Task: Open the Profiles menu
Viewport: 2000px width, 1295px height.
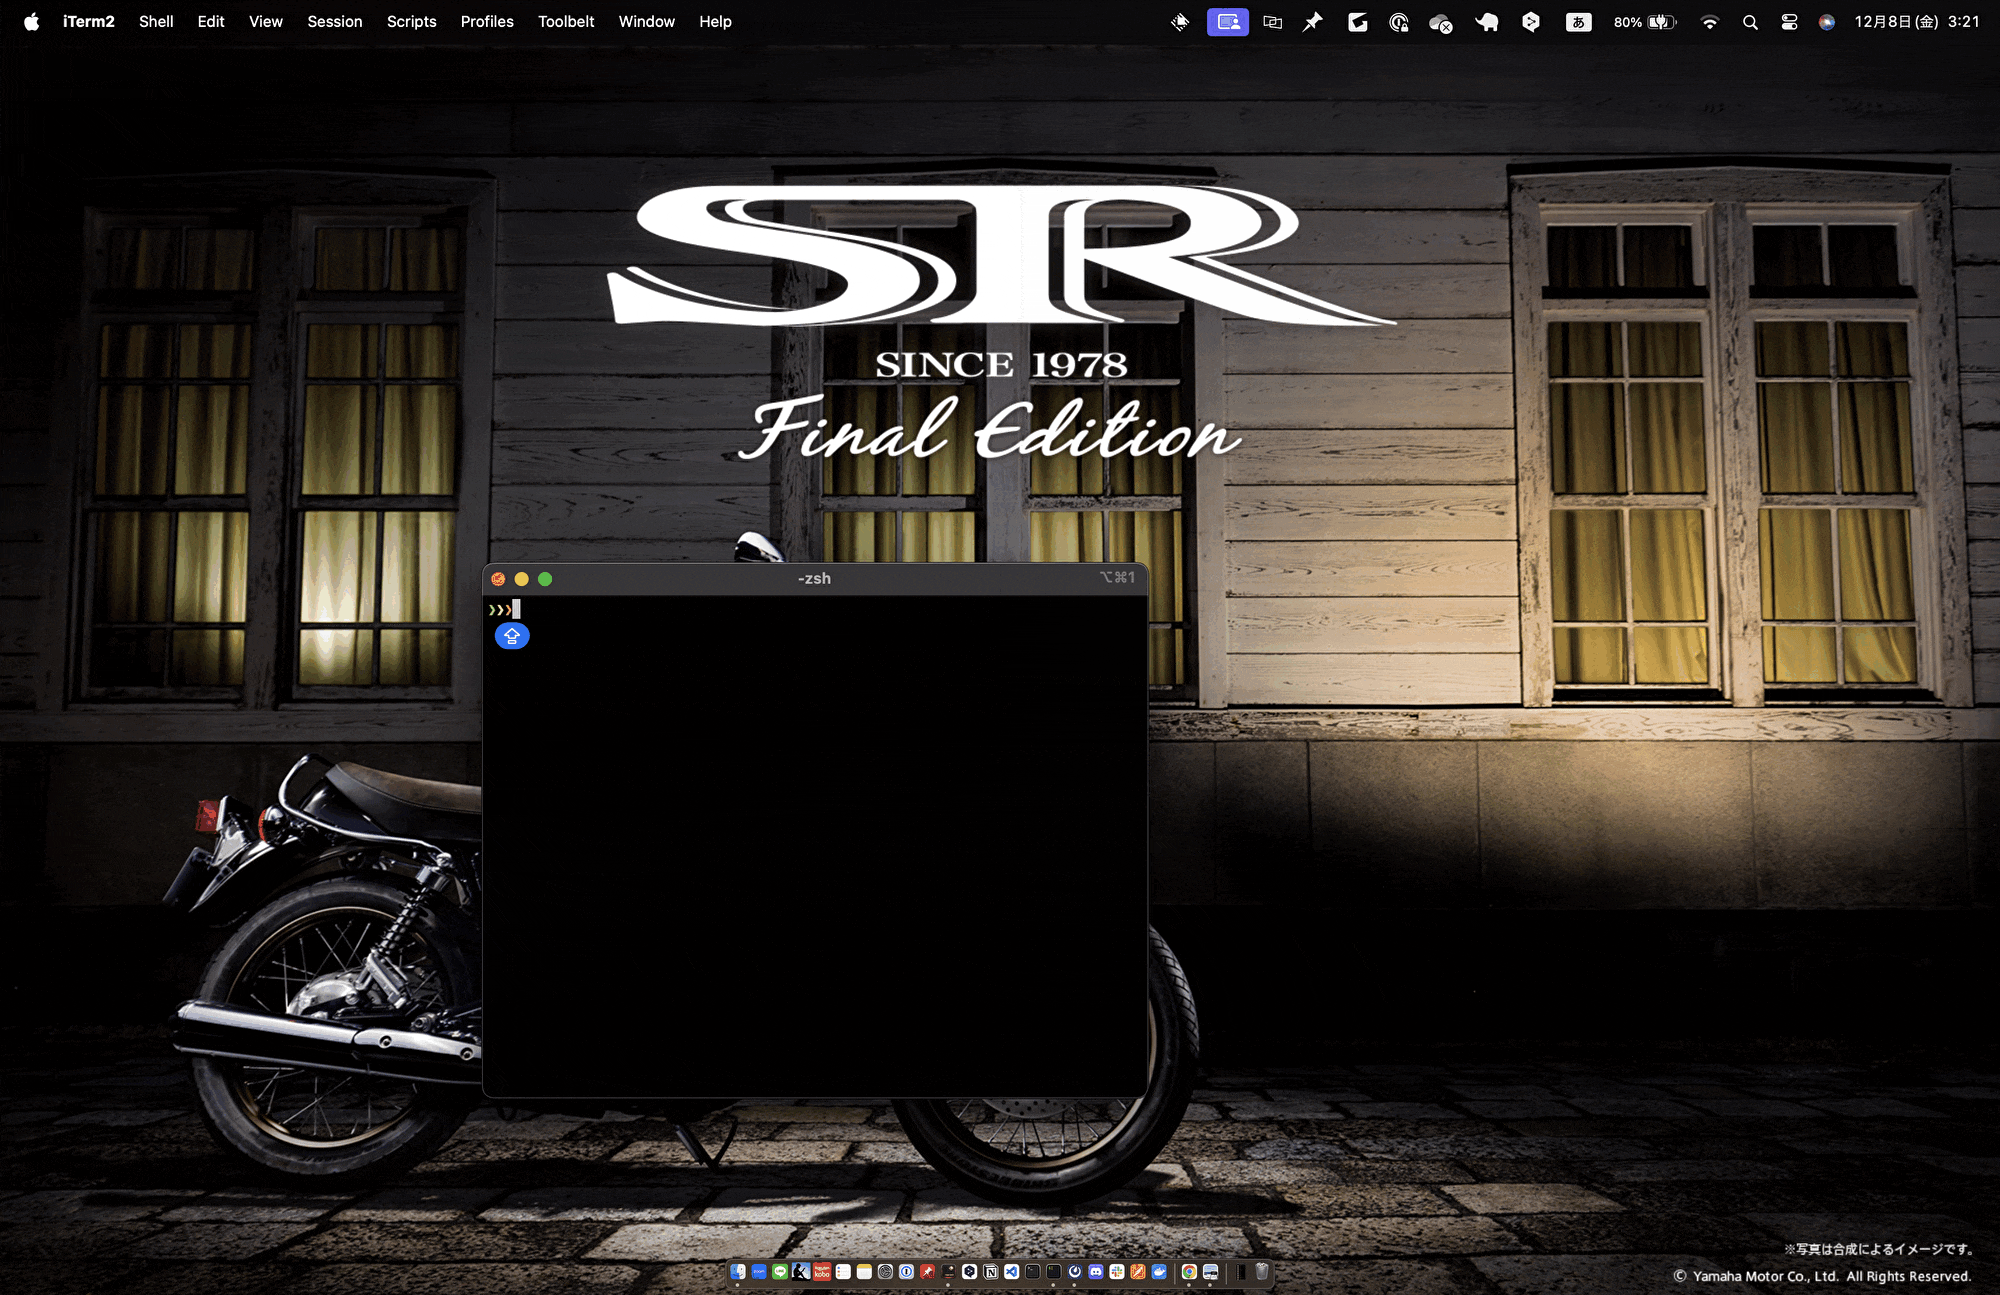Action: point(486,21)
